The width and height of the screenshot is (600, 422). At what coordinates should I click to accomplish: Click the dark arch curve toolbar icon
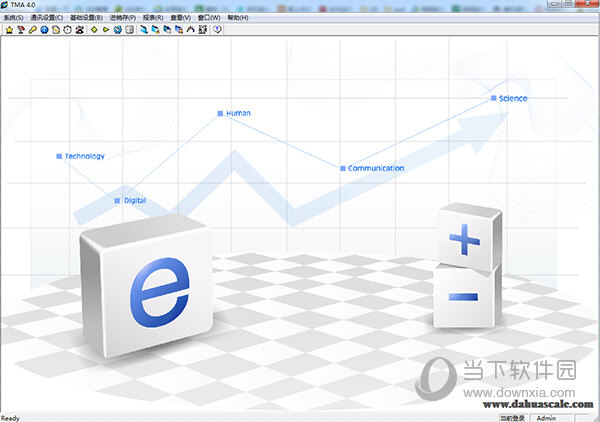(x=191, y=29)
